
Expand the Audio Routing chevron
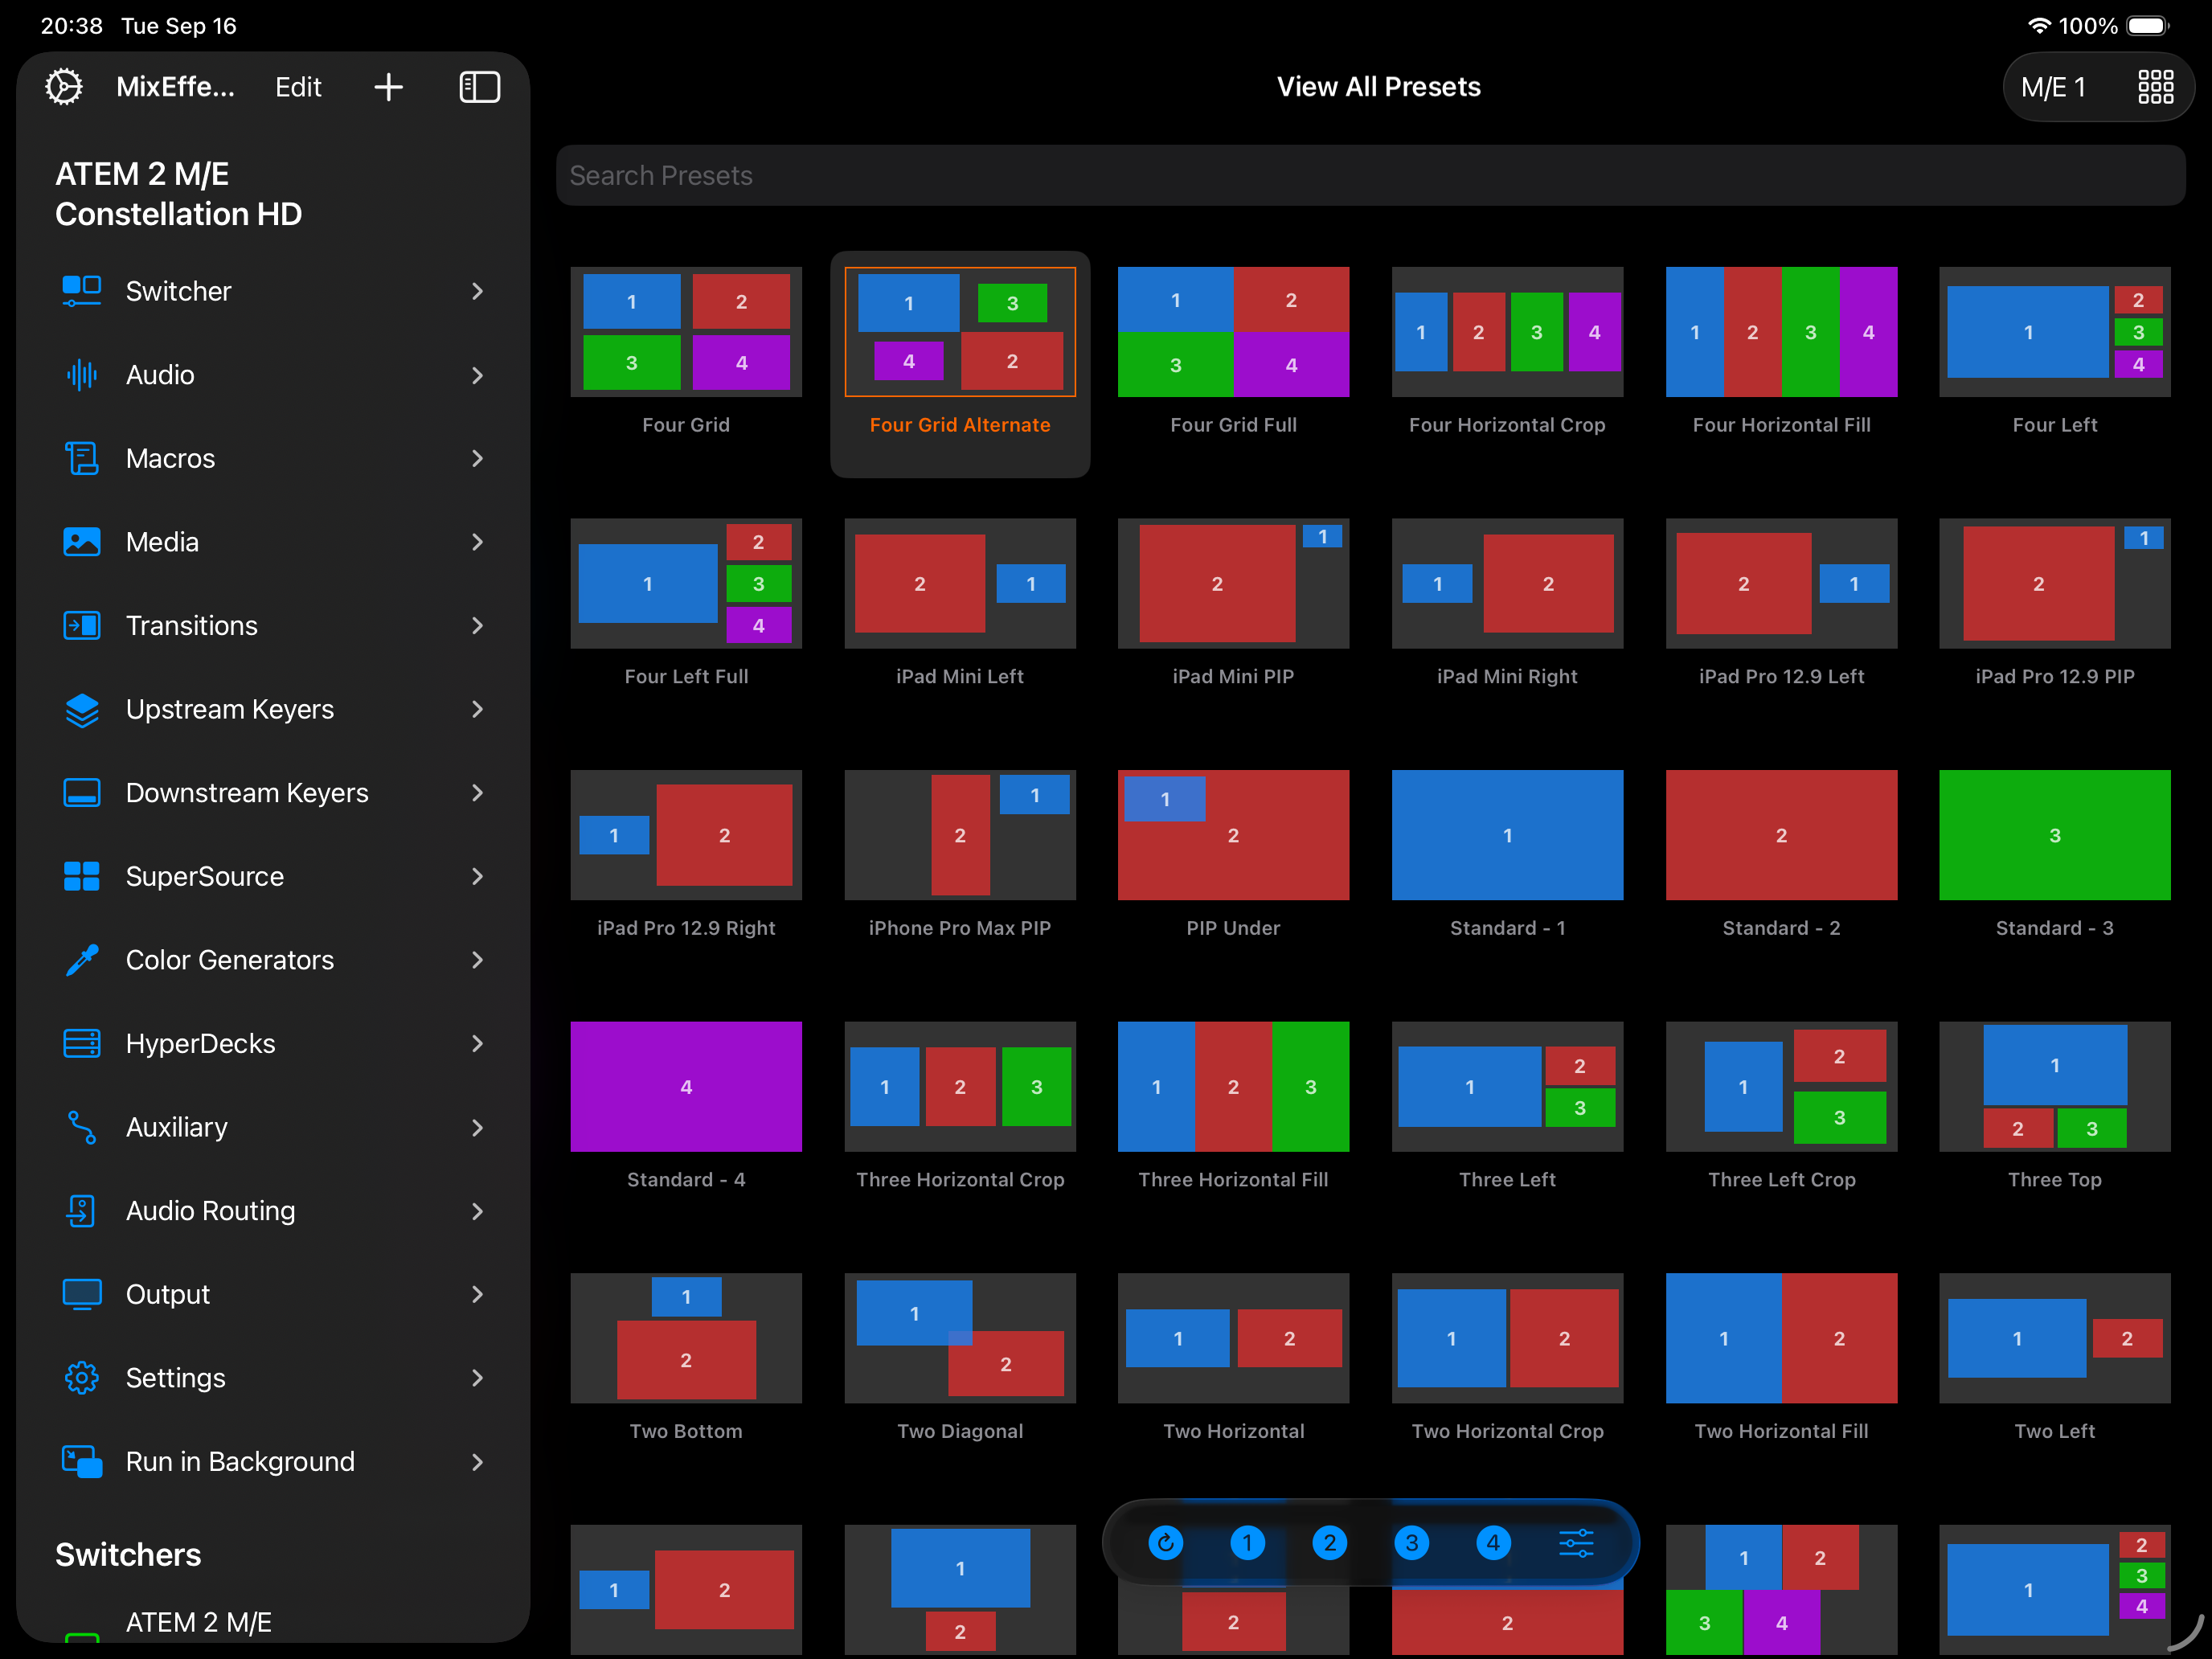pos(477,1211)
